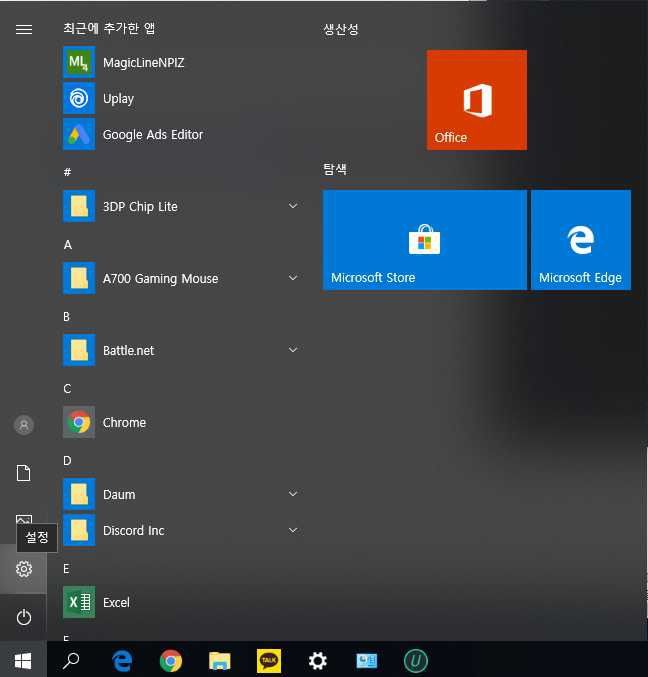Screen dimensions: 648x677
Task: Expand the Battle.net folder chevron
Action: pyautogui.click(x=293, y=350)
